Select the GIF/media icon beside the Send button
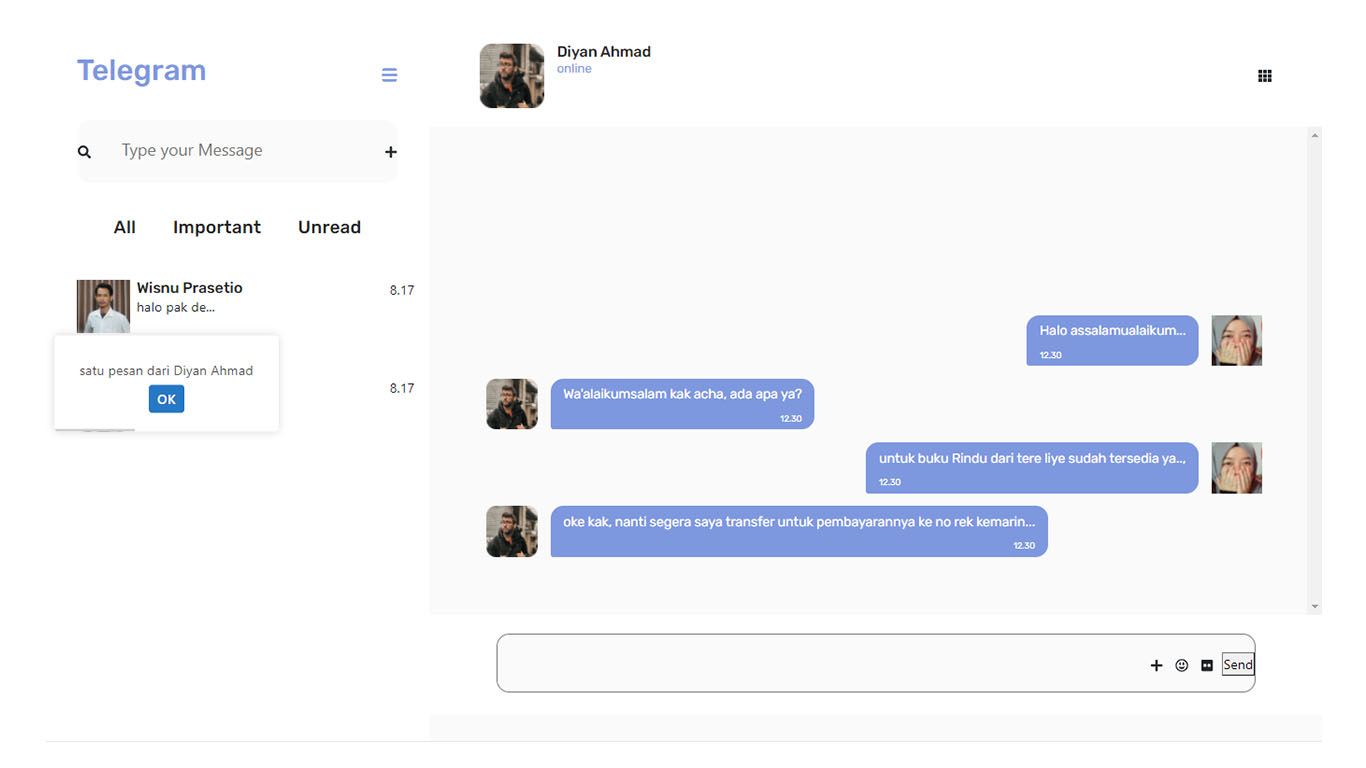Image resolution: width=1366 pixels, height=768 pixels. pos(1206,664)
